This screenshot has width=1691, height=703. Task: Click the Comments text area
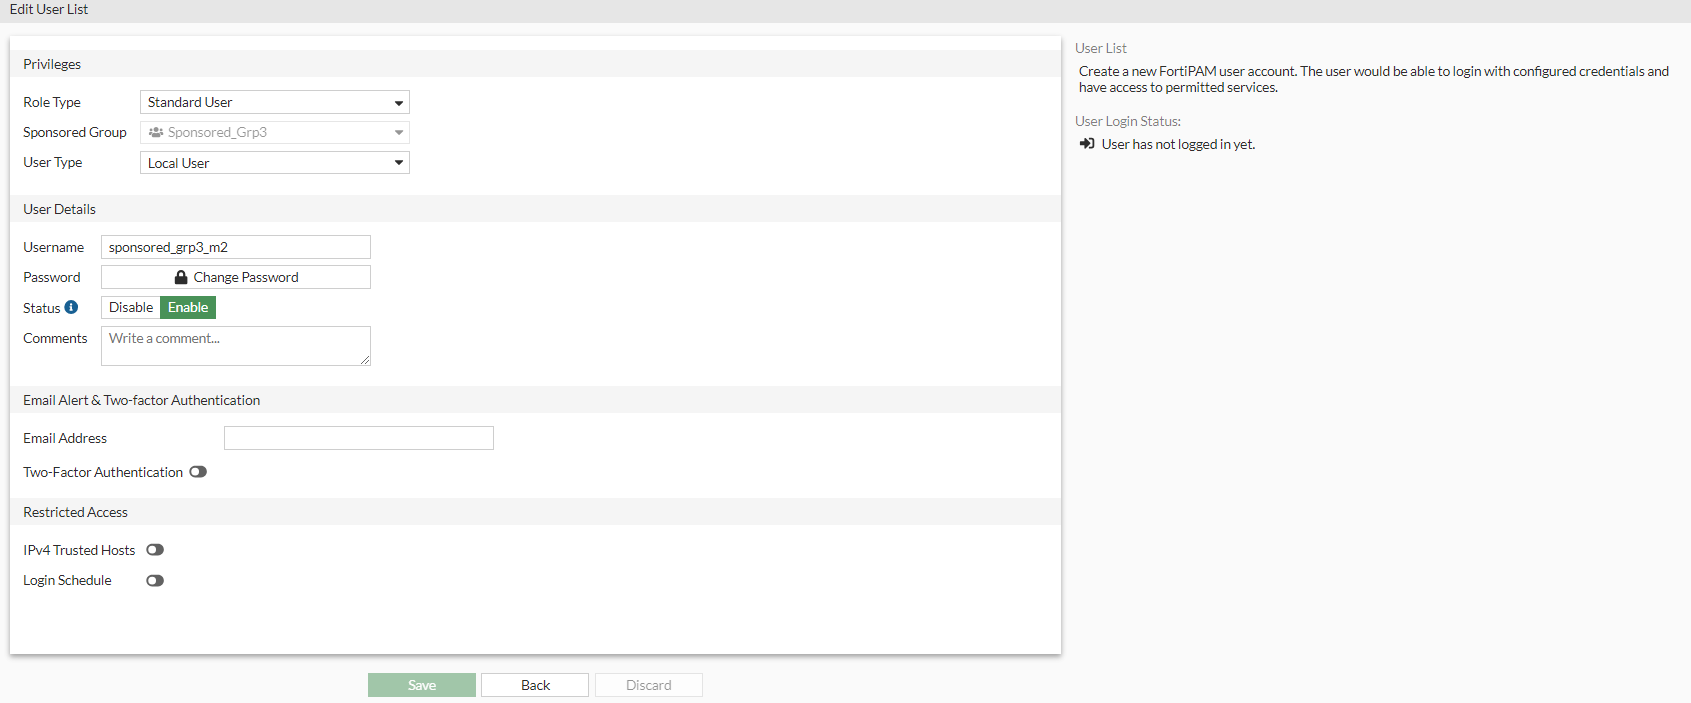[236, 345]
